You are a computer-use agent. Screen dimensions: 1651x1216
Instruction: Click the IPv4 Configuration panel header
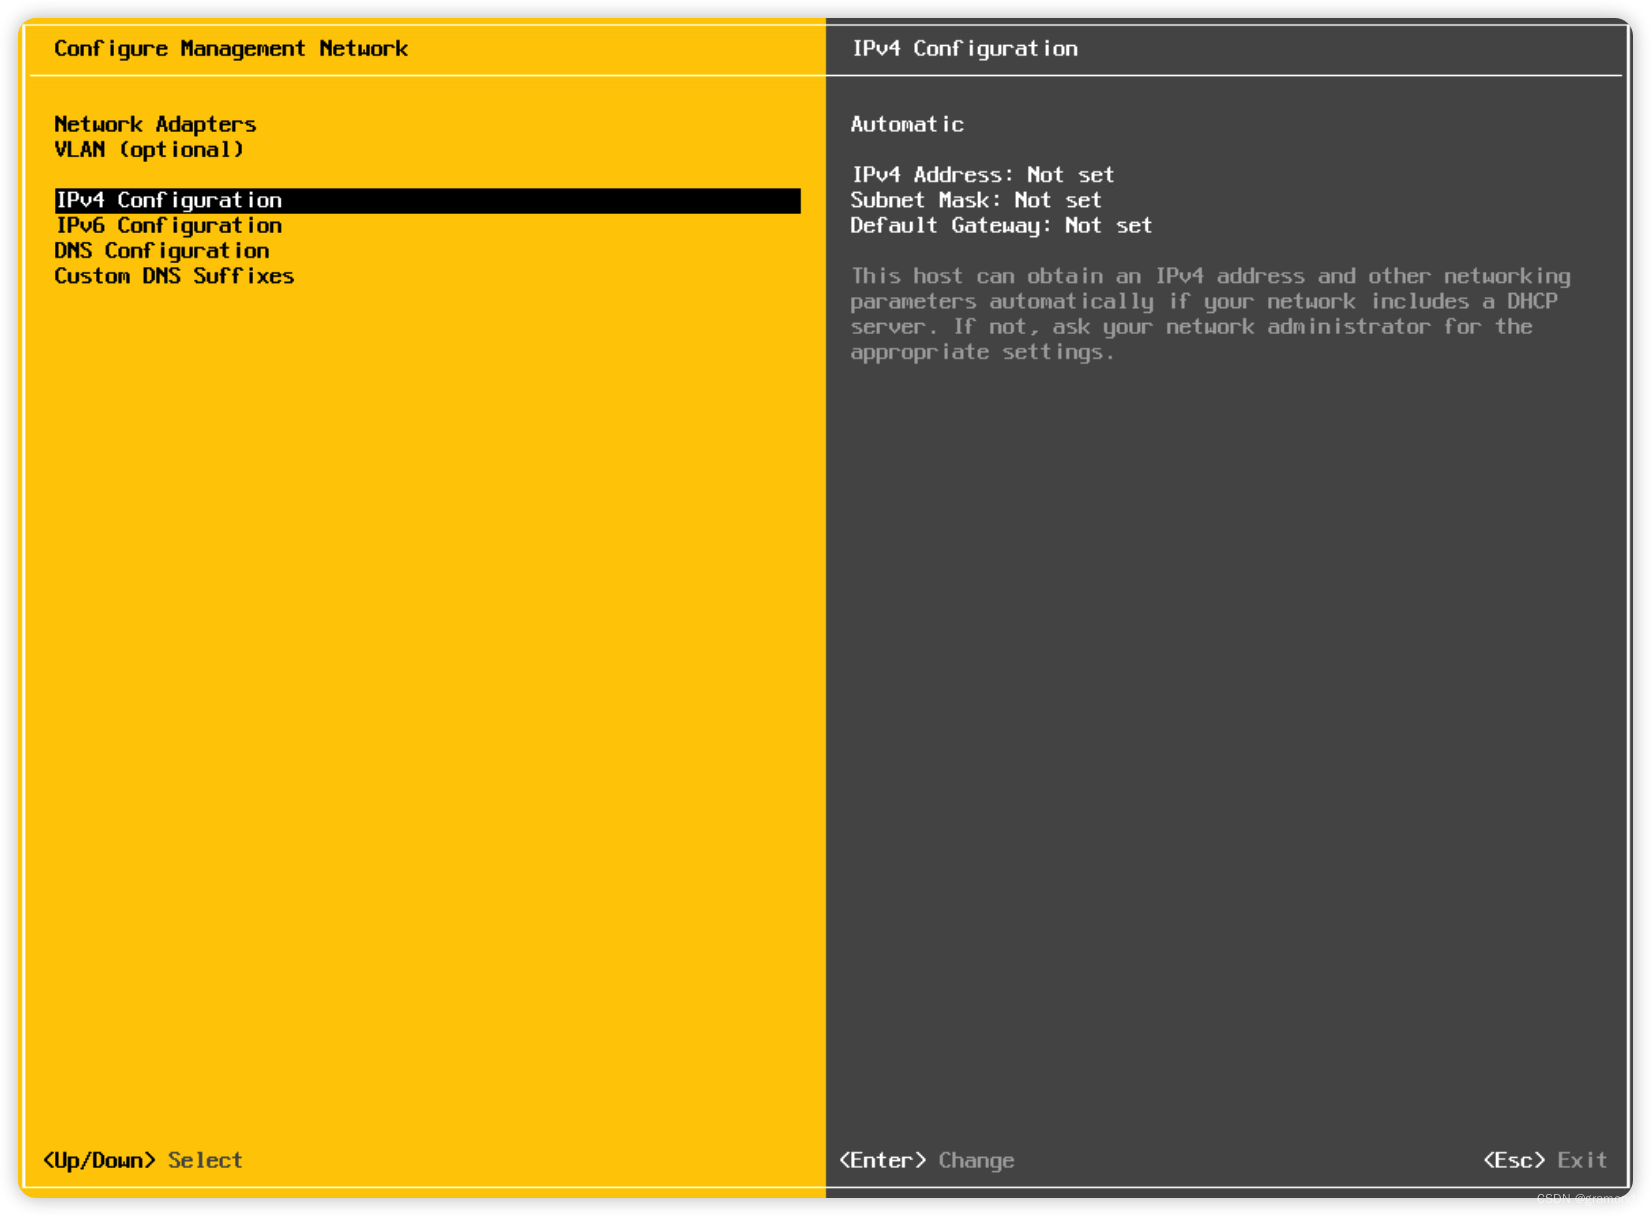tap(964, 48)
